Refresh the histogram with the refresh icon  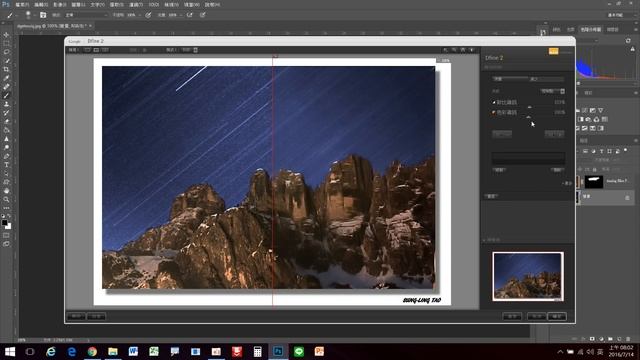[628, 40]
